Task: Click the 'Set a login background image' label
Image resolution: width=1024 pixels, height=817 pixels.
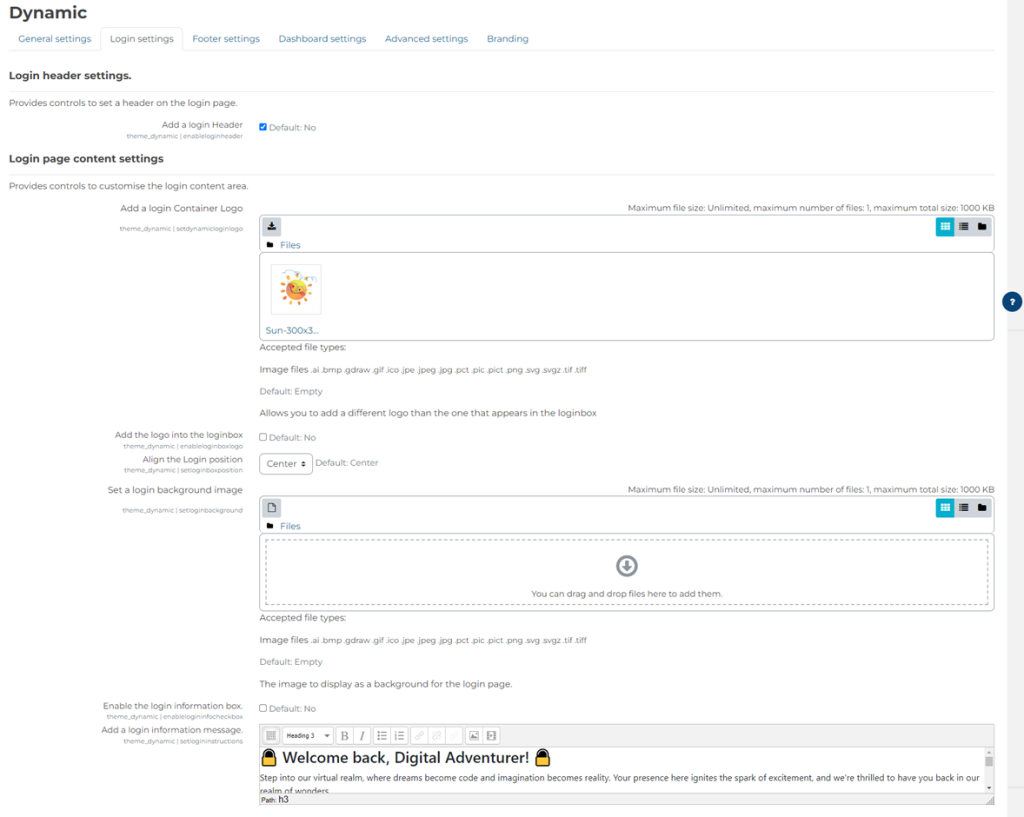Action: click(x=175, y=490)
